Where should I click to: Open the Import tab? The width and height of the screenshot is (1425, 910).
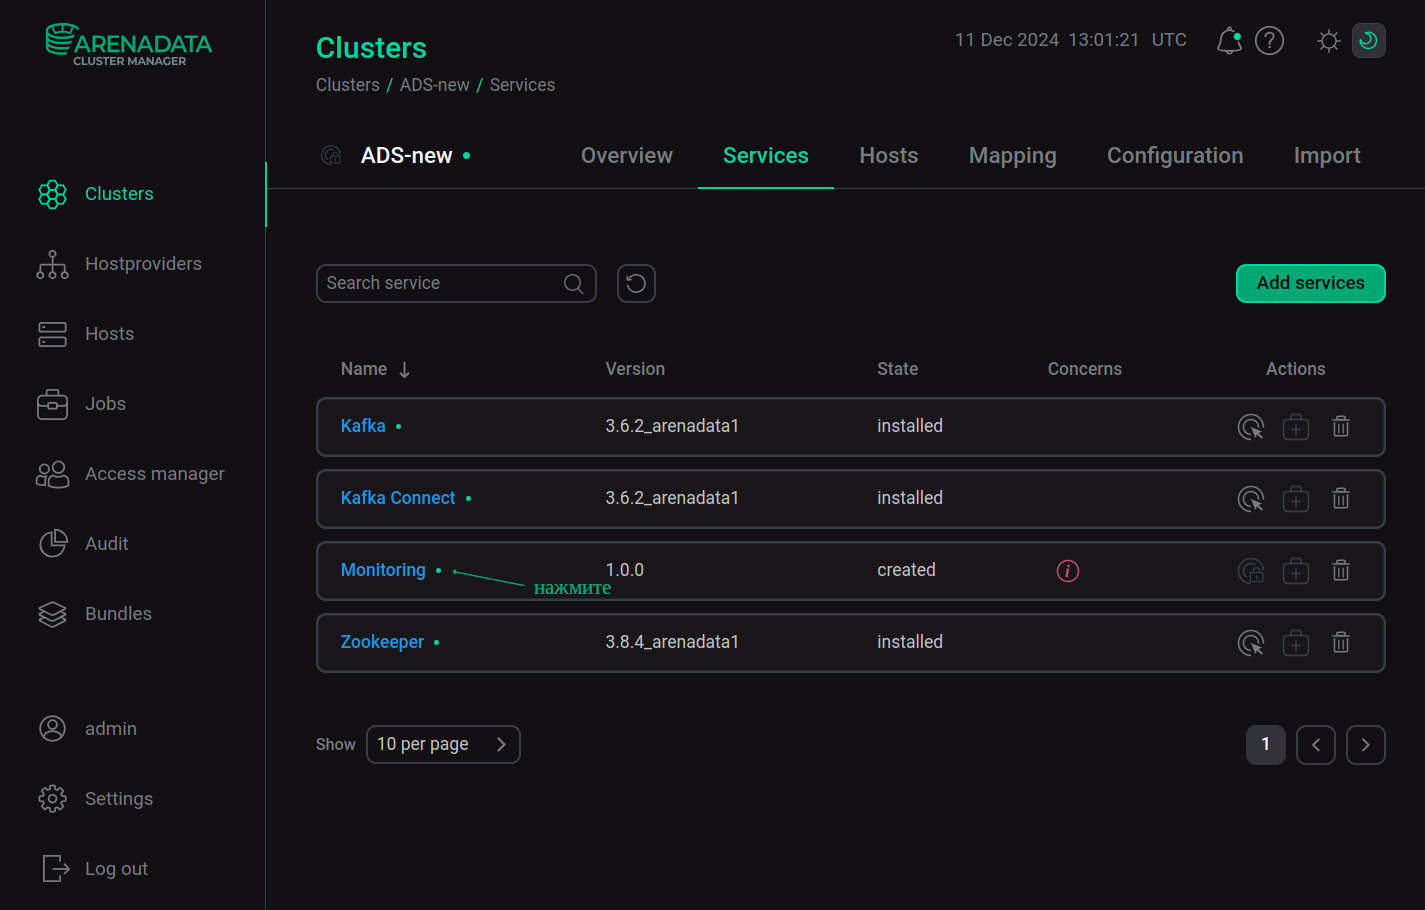coord(1327,156)
